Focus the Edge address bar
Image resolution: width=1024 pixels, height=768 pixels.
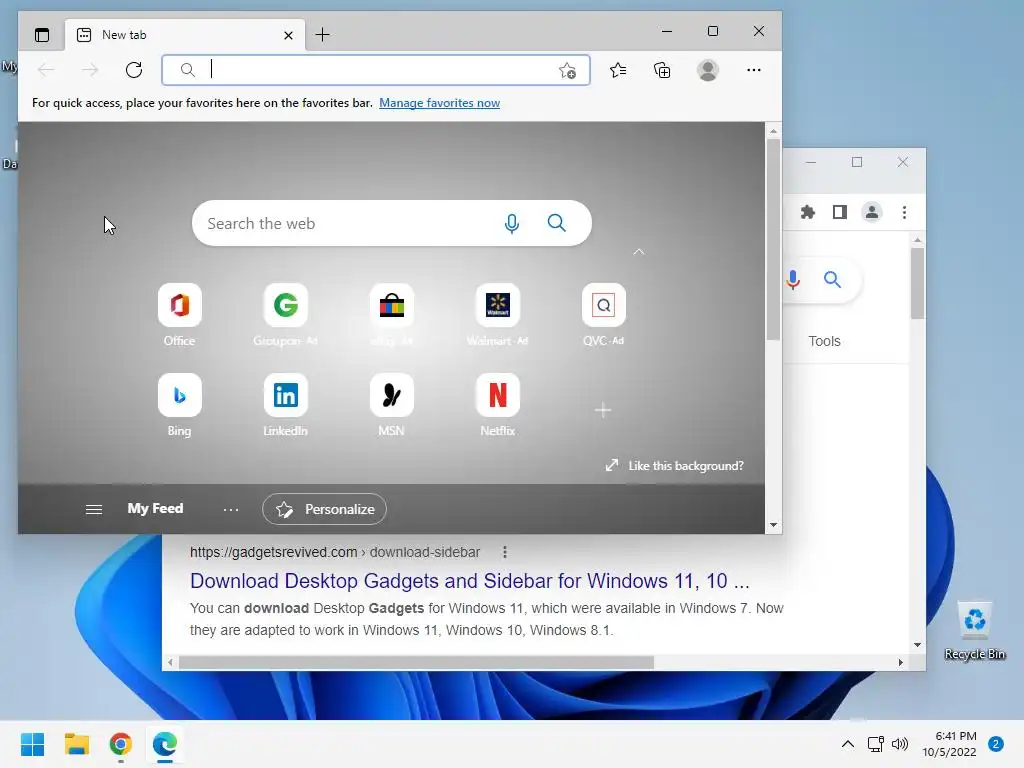coord(376,70)
